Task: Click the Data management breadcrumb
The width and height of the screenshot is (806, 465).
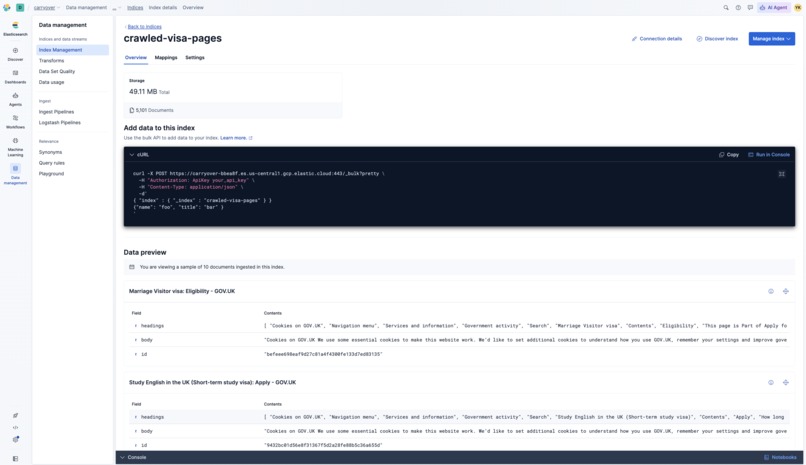Action: coord(86,8)
